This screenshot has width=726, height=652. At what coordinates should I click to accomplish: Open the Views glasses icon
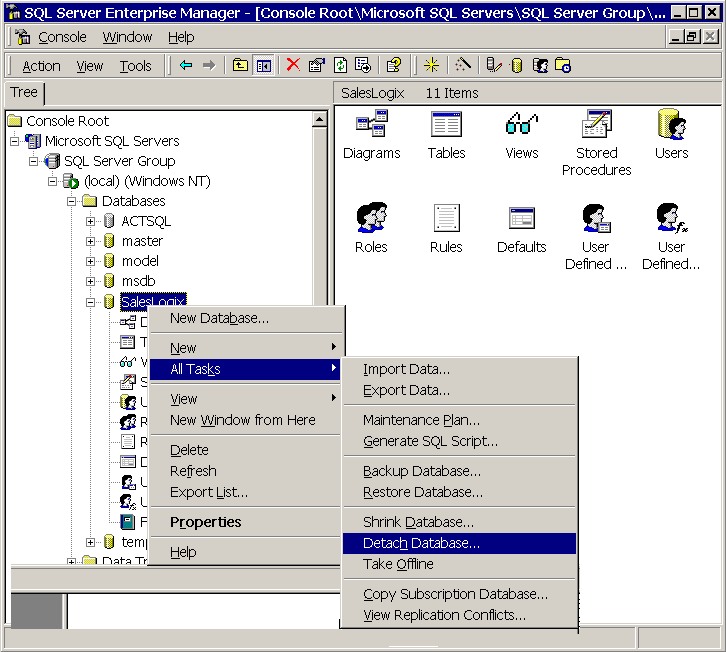(x=522, y=124)
